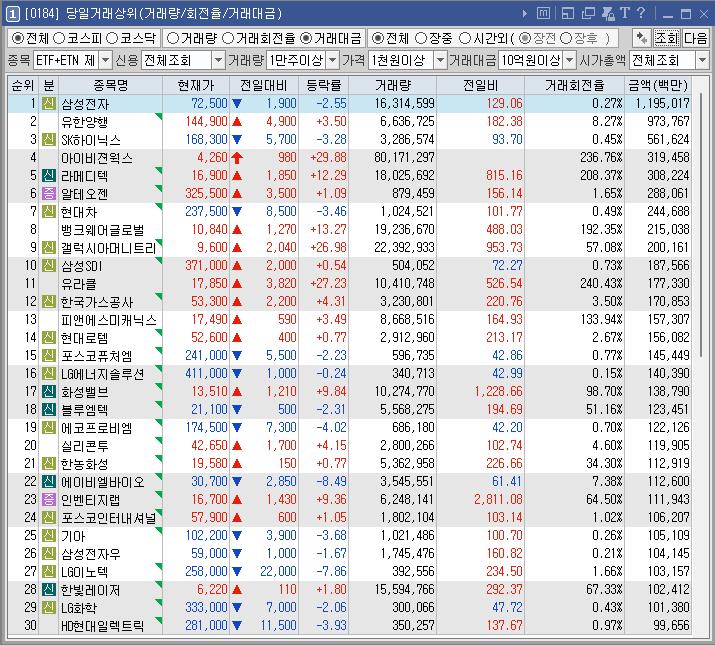This screenshot has width=715, height=645.
Task: Click the 신 badge on 현대차 row
Action: pos(49,212)
